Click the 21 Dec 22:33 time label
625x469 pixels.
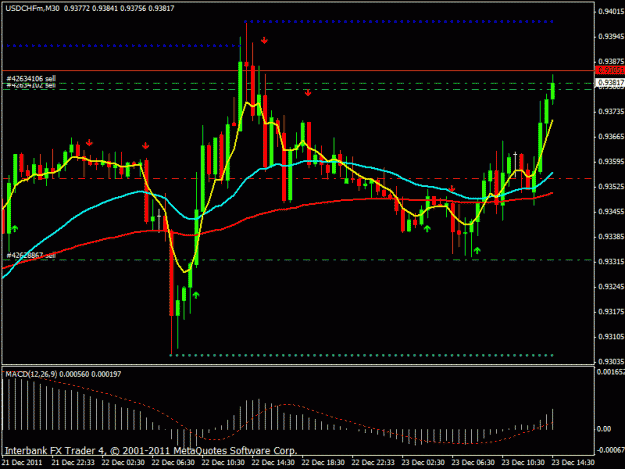[73, 463]
